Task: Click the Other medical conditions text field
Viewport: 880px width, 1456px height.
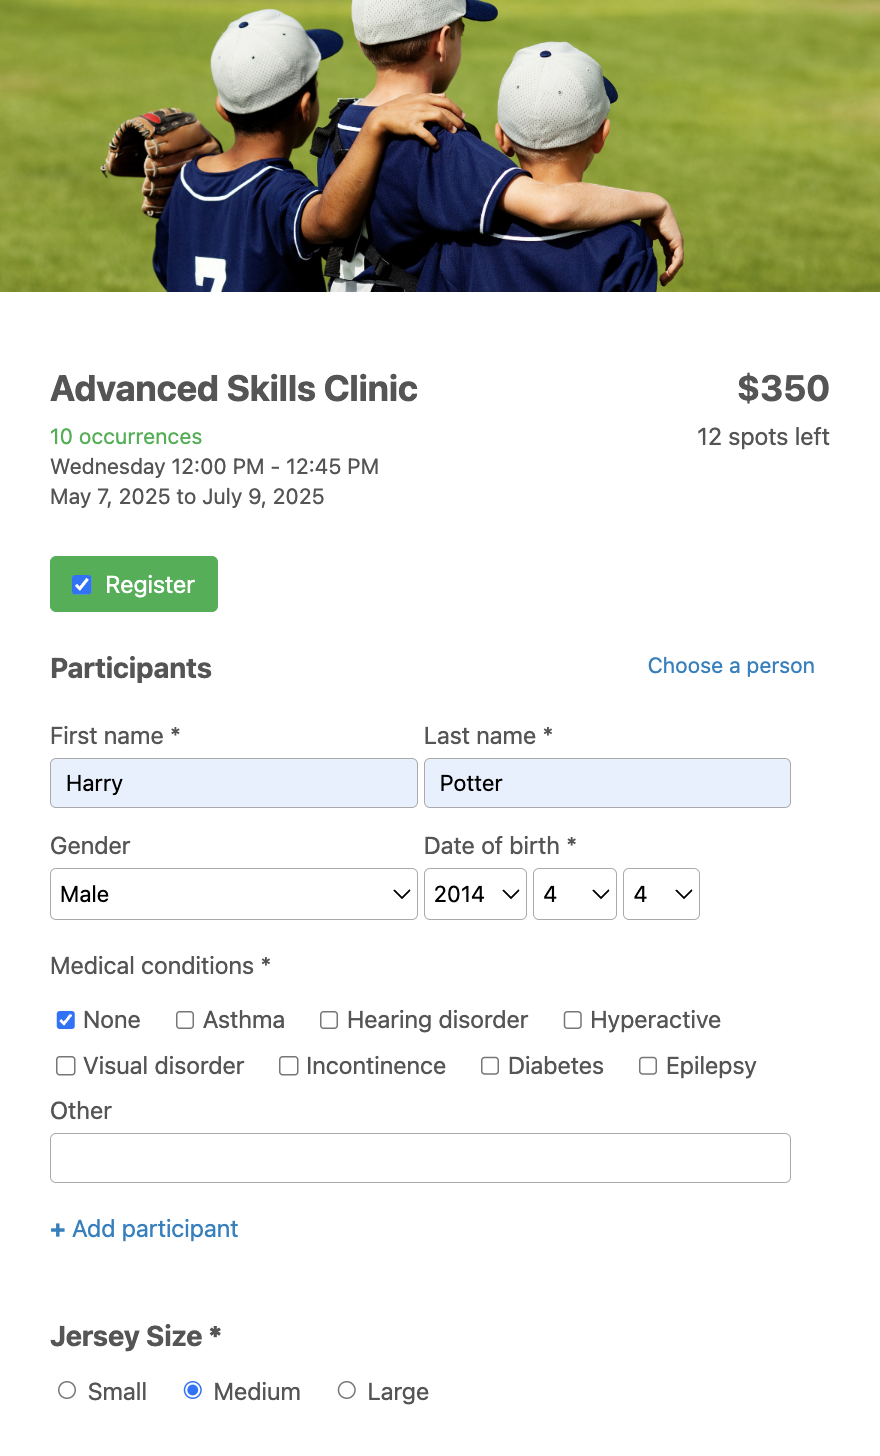Action: pyautogui.click(x=420, y=1158)
